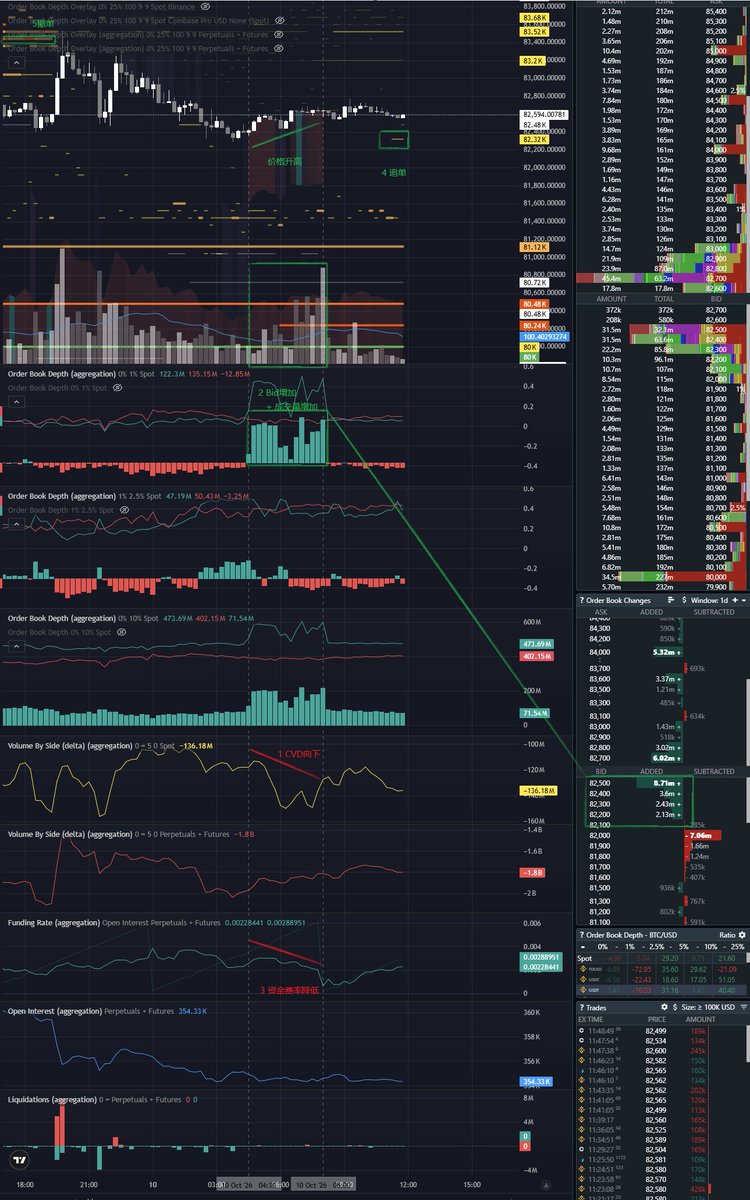Increase window with plus in Order Book Changes

[x=734, y=600]
